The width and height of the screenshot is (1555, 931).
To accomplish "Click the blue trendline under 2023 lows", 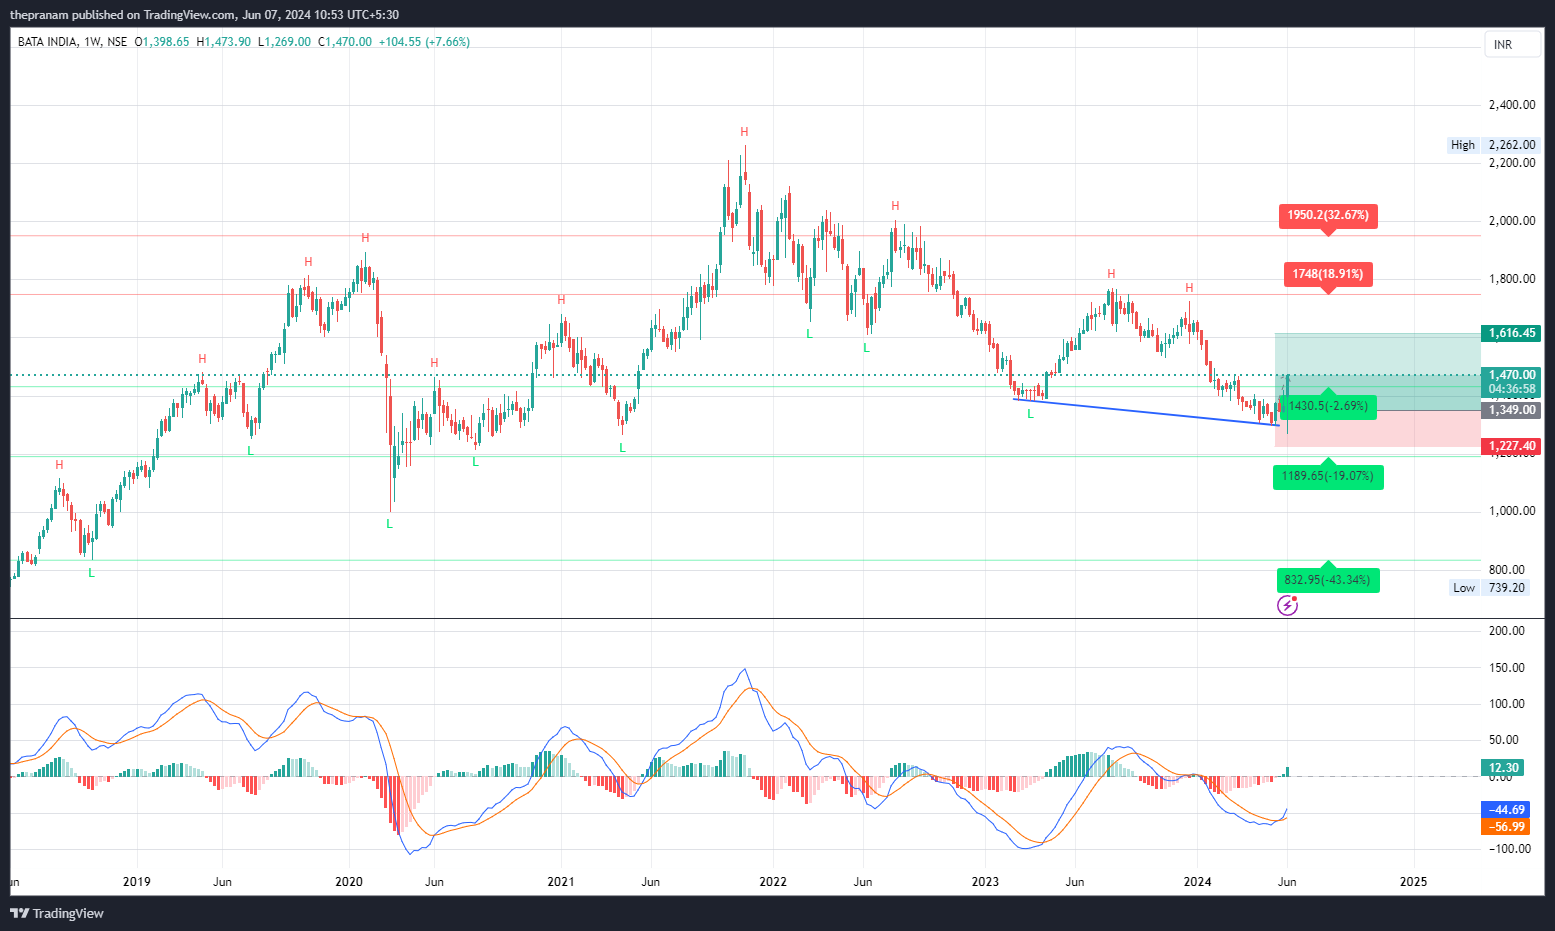I will [x=1145, y=412].
